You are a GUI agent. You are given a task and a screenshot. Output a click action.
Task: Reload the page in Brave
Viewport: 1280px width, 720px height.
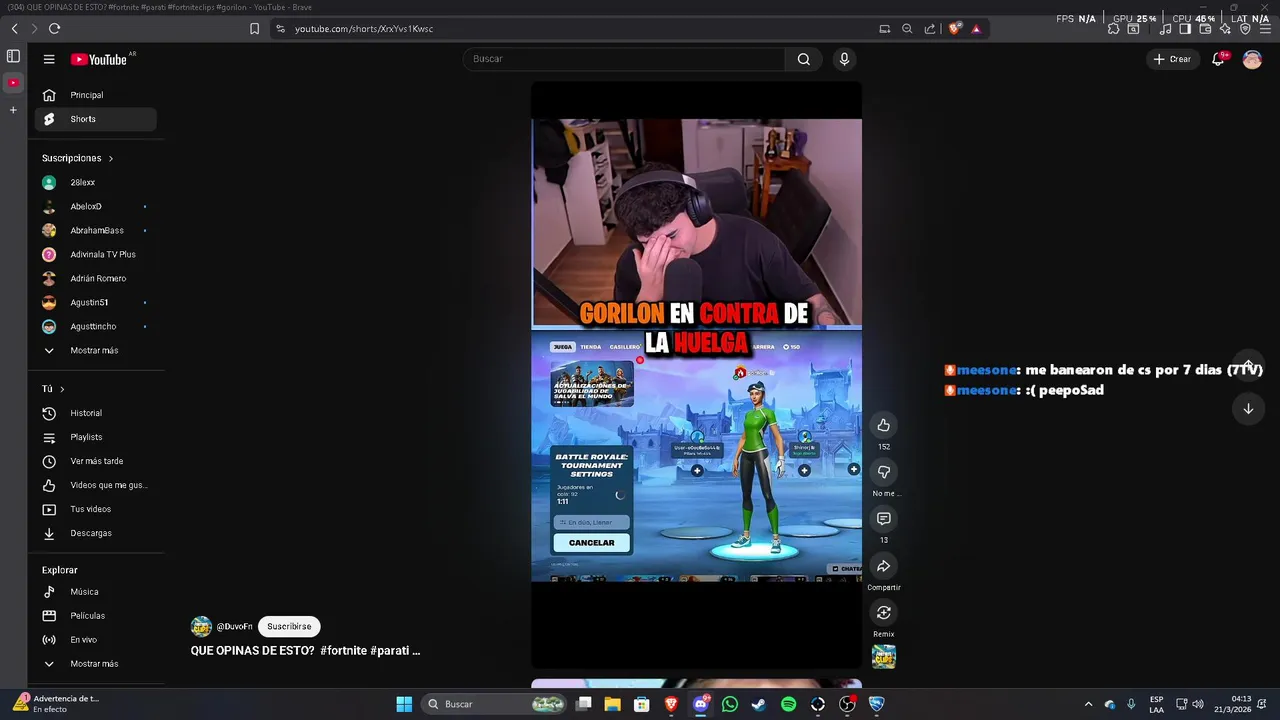(x=54, y=29)
